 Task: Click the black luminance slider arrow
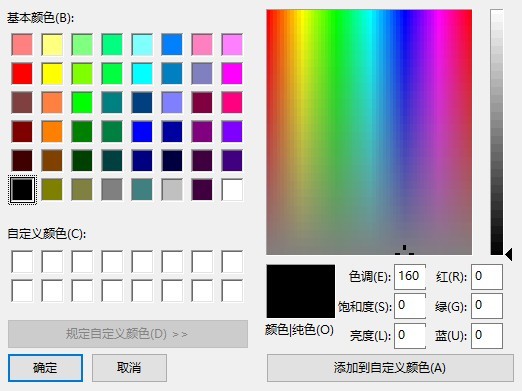tap(509, 255)
